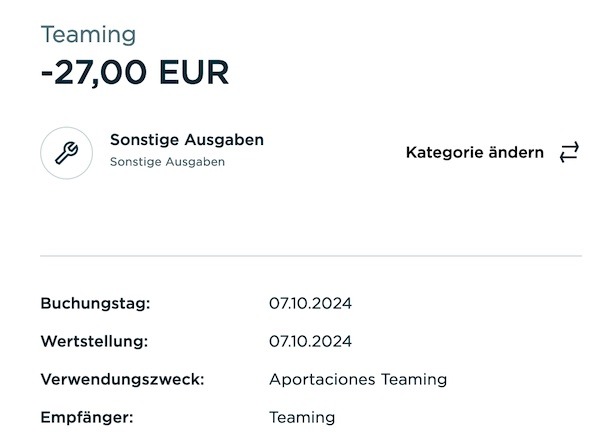Open Kategorie ändern option
Screen dimensions: 600x437
[x=492, y=152]
